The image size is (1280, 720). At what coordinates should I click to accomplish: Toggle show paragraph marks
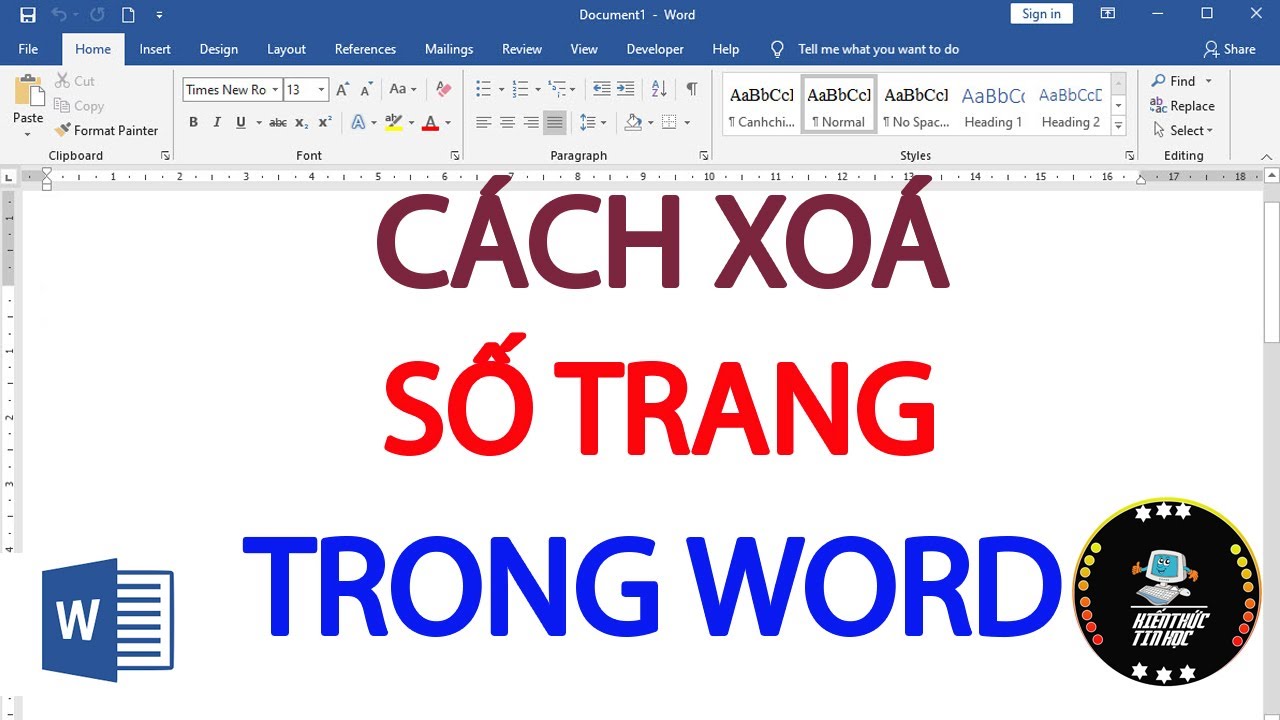[x=692, y=90]
